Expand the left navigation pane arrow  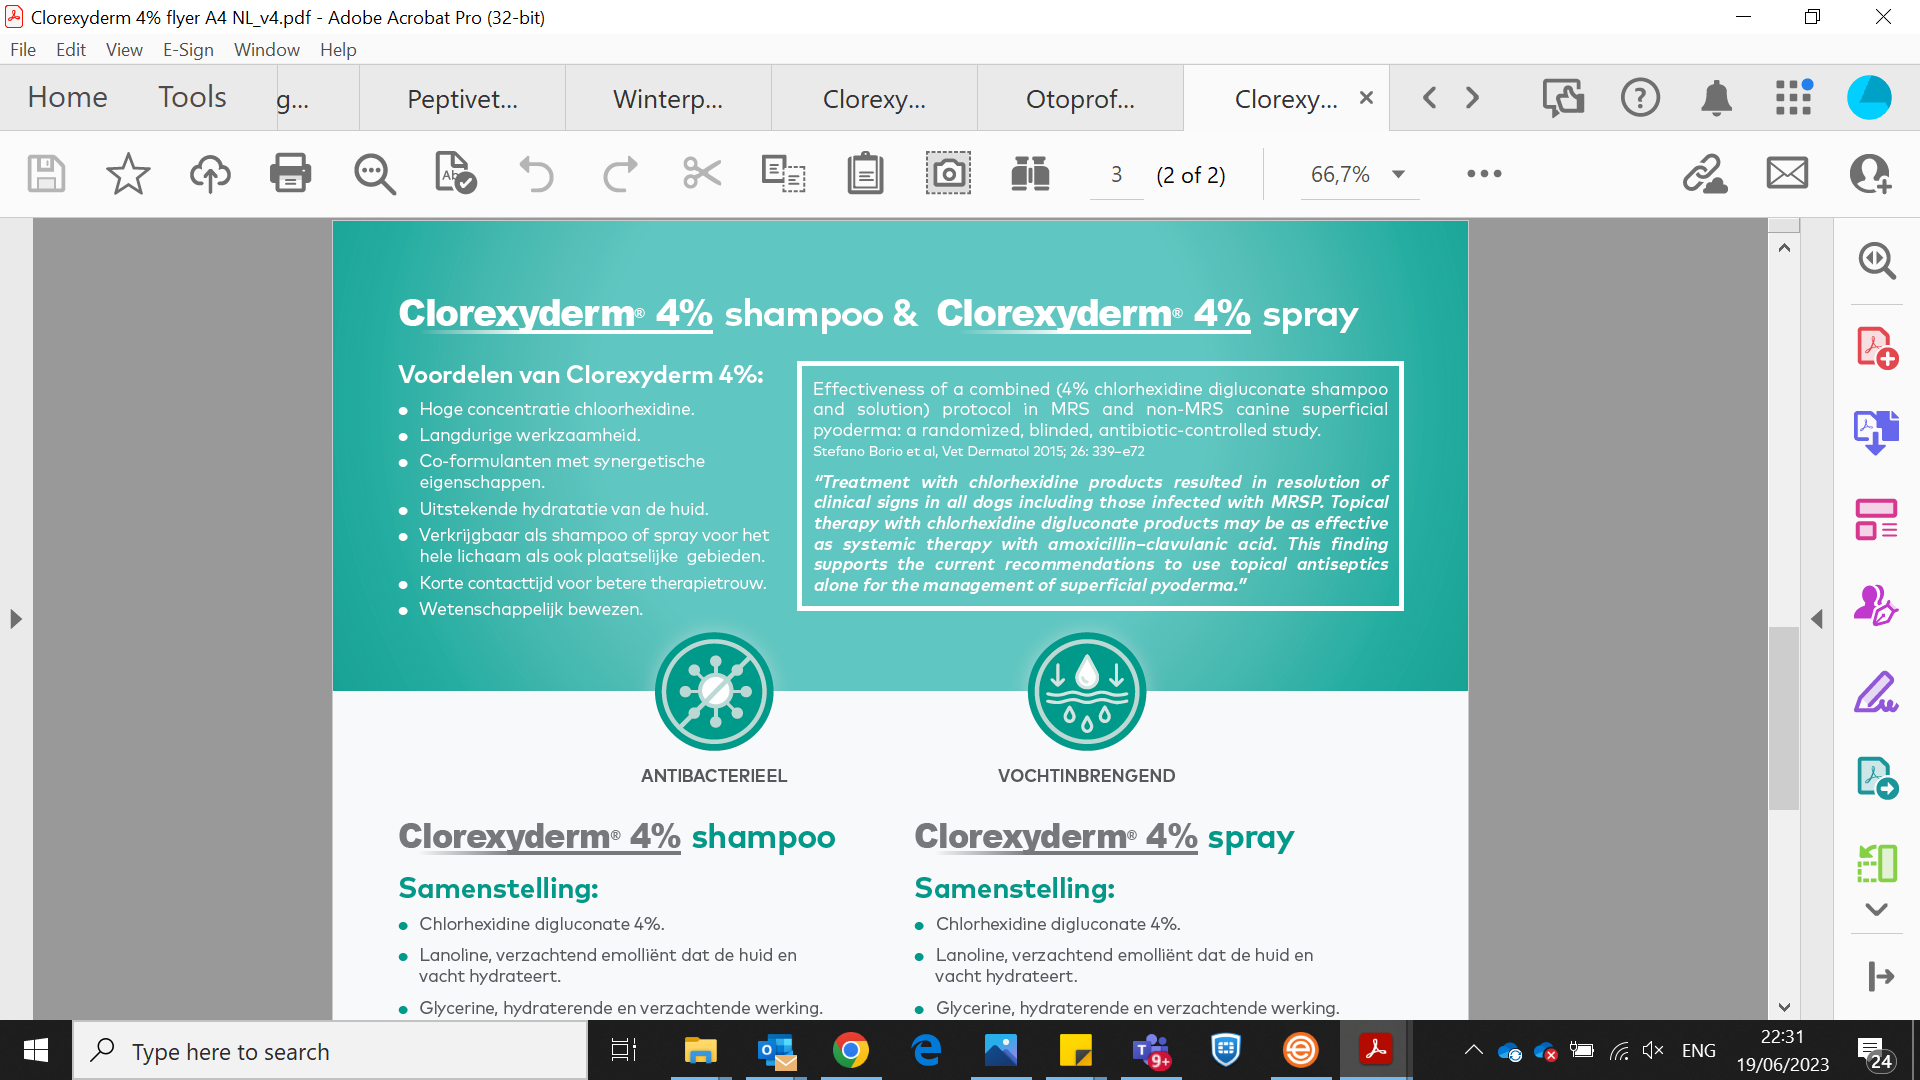[15, 619]
